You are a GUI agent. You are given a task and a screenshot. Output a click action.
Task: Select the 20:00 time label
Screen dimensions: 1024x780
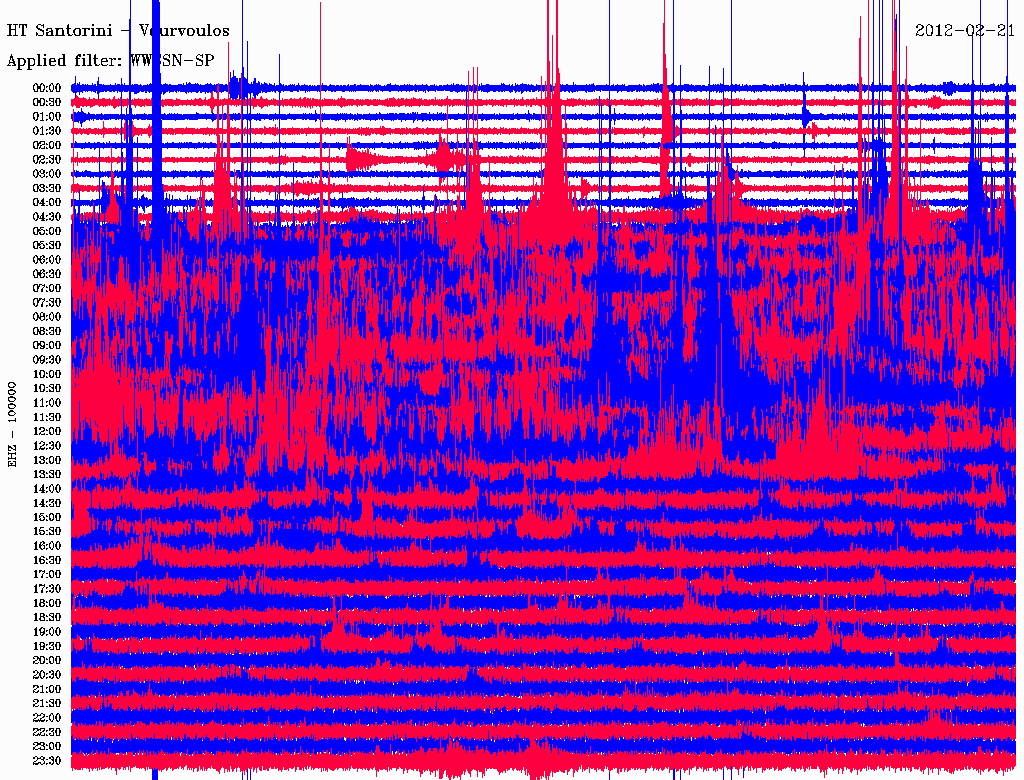click(x=47, y=660)
